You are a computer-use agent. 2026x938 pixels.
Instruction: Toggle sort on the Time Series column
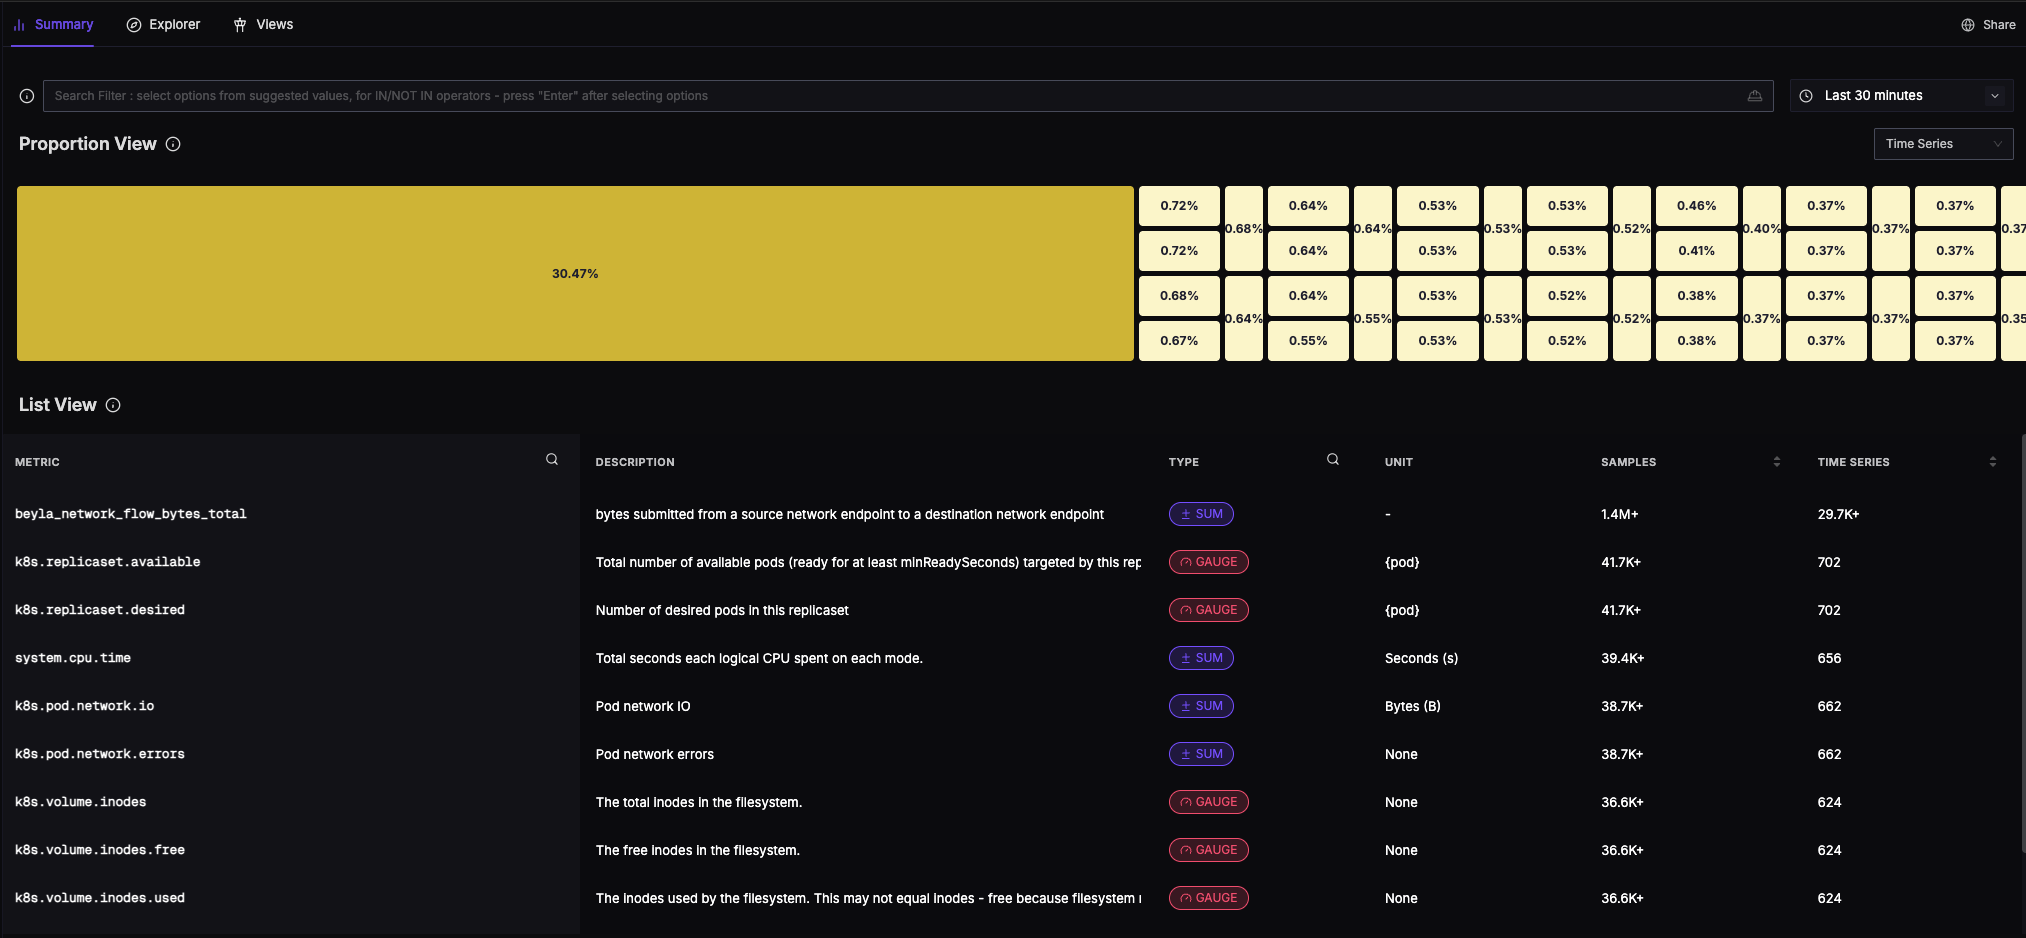1992,462
